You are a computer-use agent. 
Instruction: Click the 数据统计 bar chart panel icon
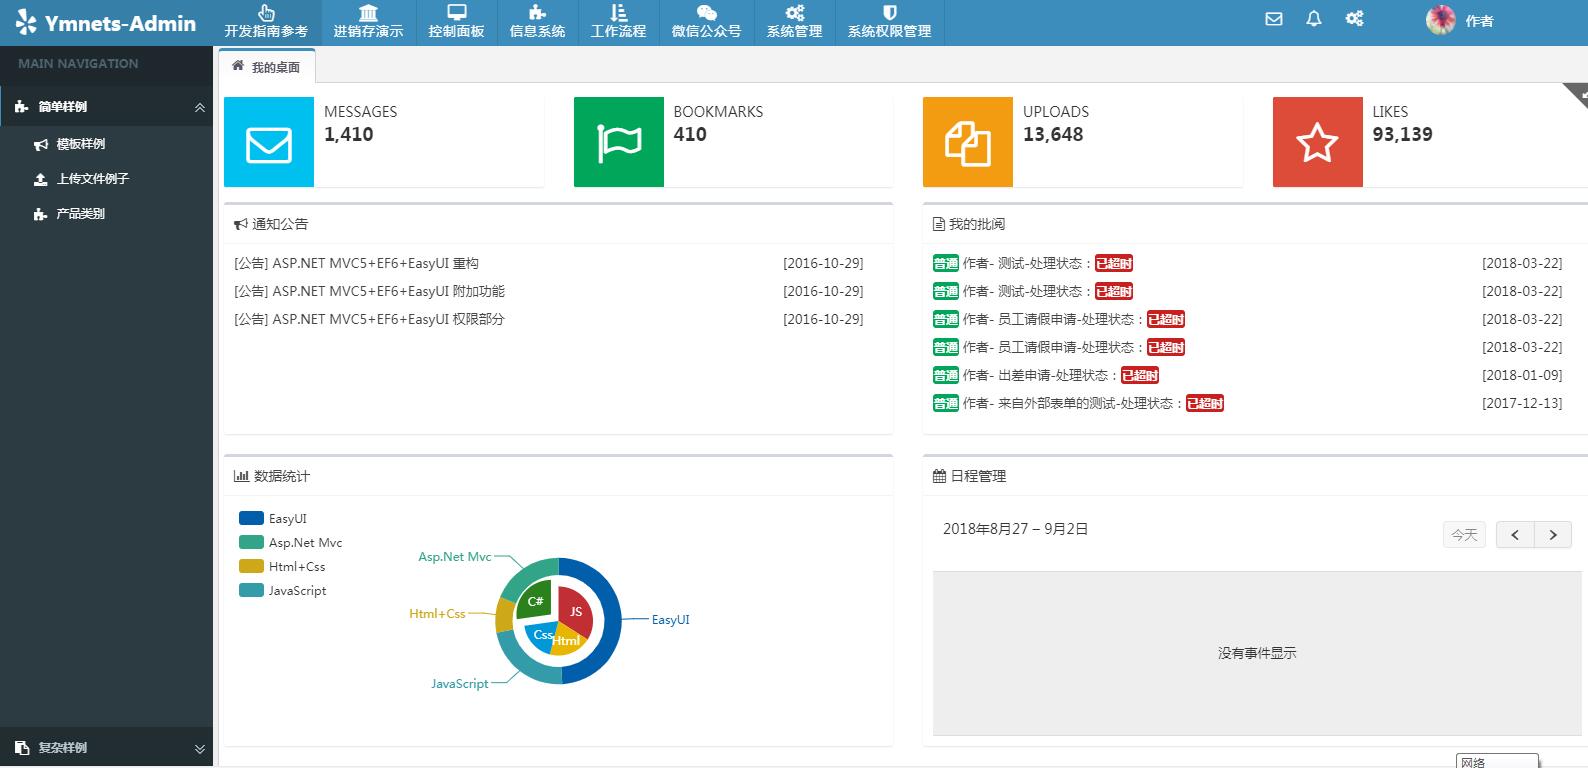(x=241, y=477)
